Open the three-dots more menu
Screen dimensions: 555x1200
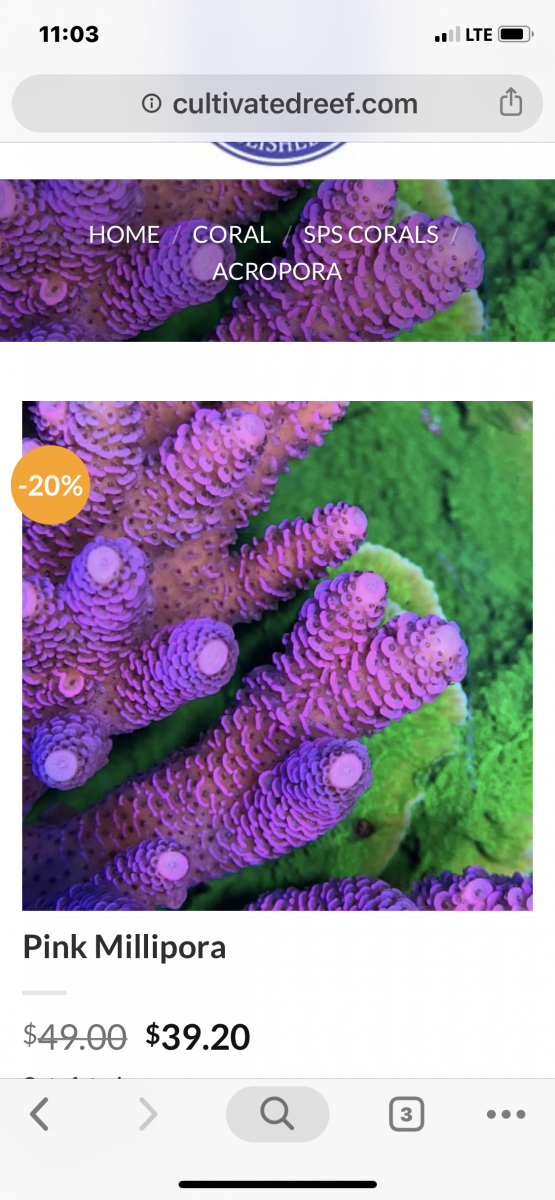point(505,1114)
